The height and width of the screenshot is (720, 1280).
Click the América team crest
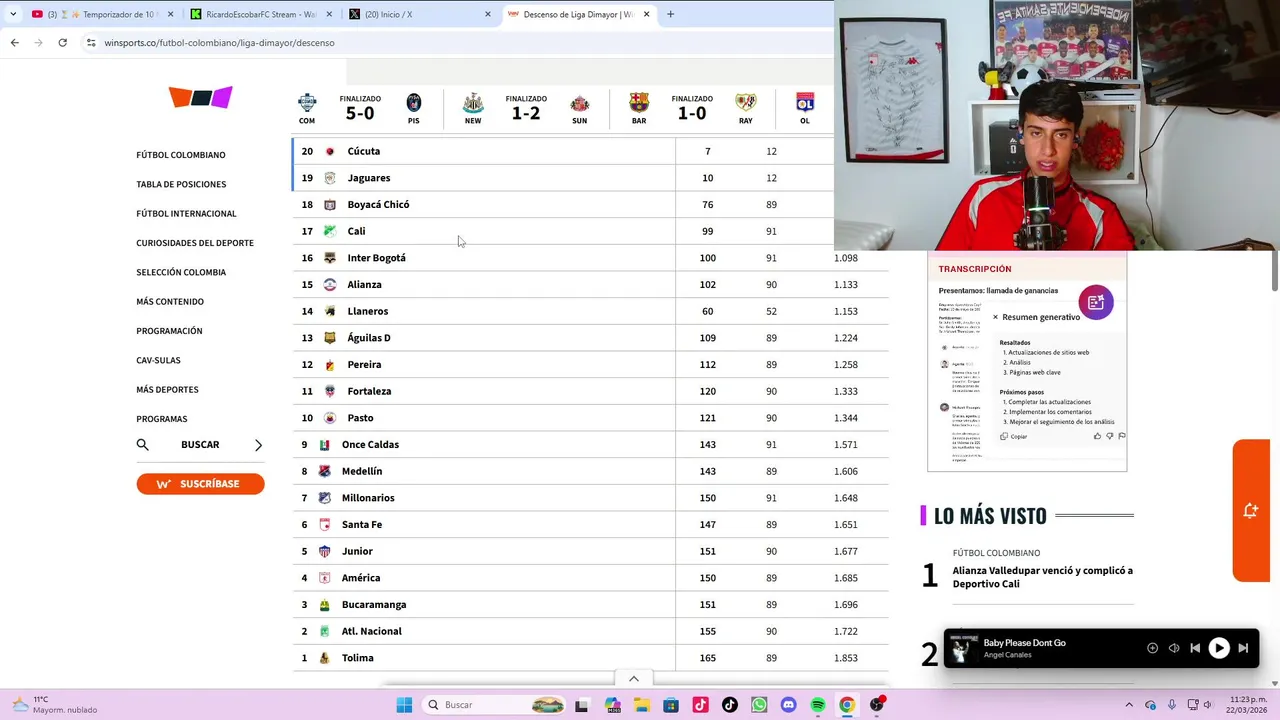point(324,578)
